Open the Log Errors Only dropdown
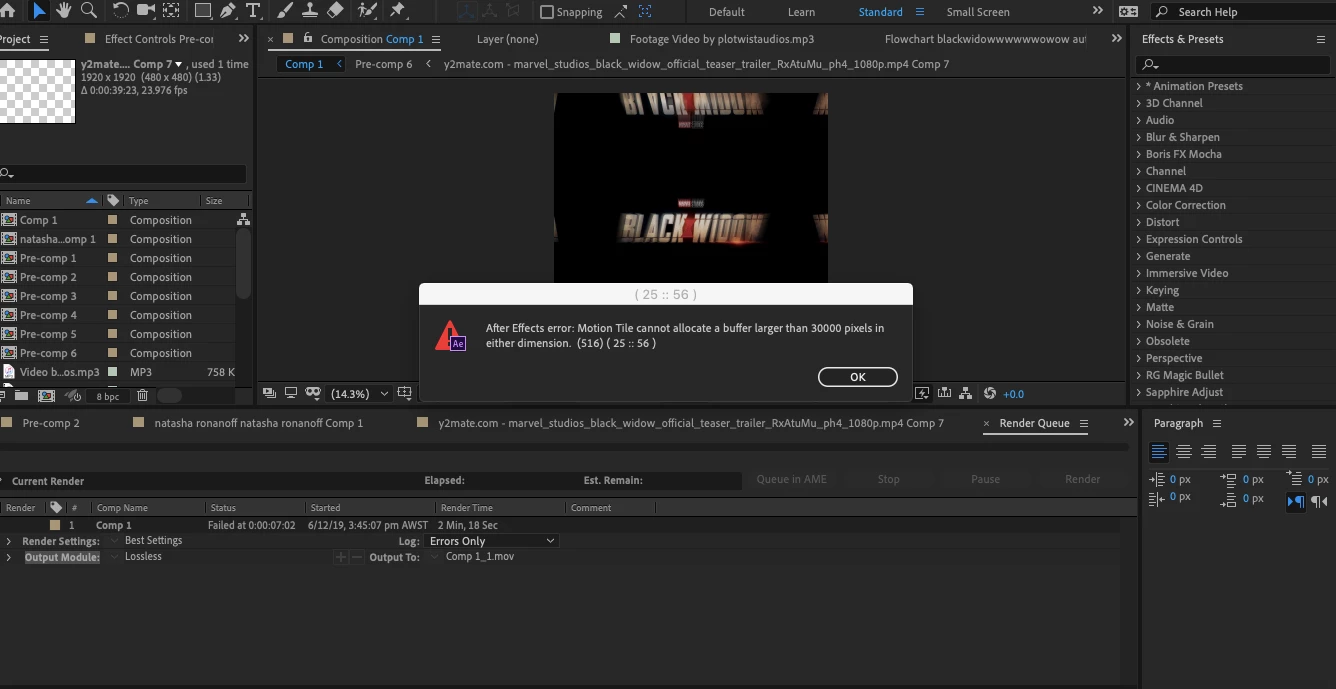1336x689 pixels. click(491, 541)
